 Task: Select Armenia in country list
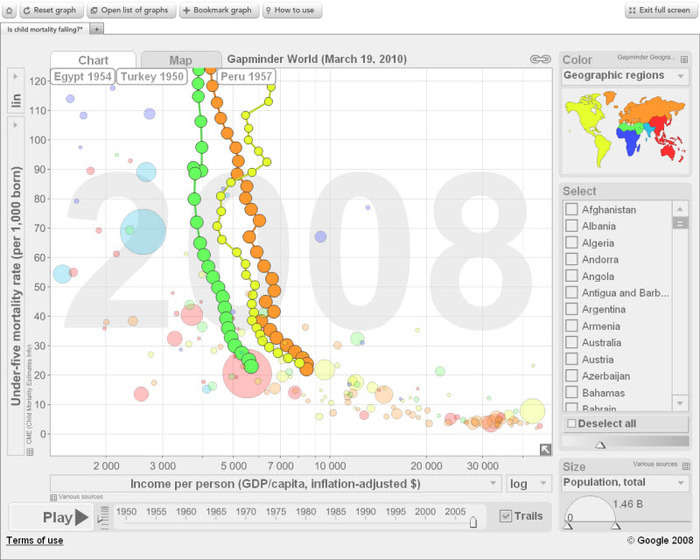600,326
